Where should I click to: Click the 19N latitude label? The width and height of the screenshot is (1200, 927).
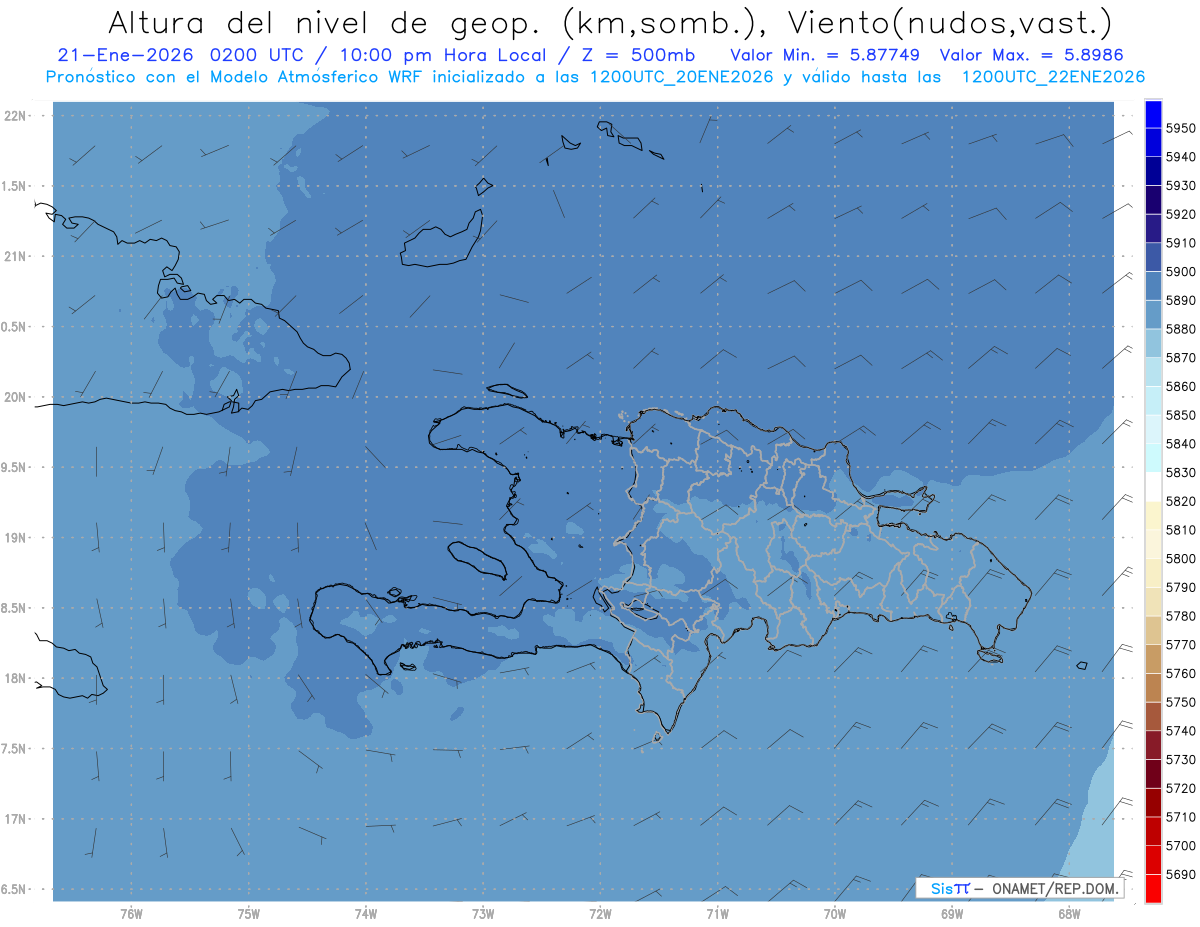coord(17,537)
